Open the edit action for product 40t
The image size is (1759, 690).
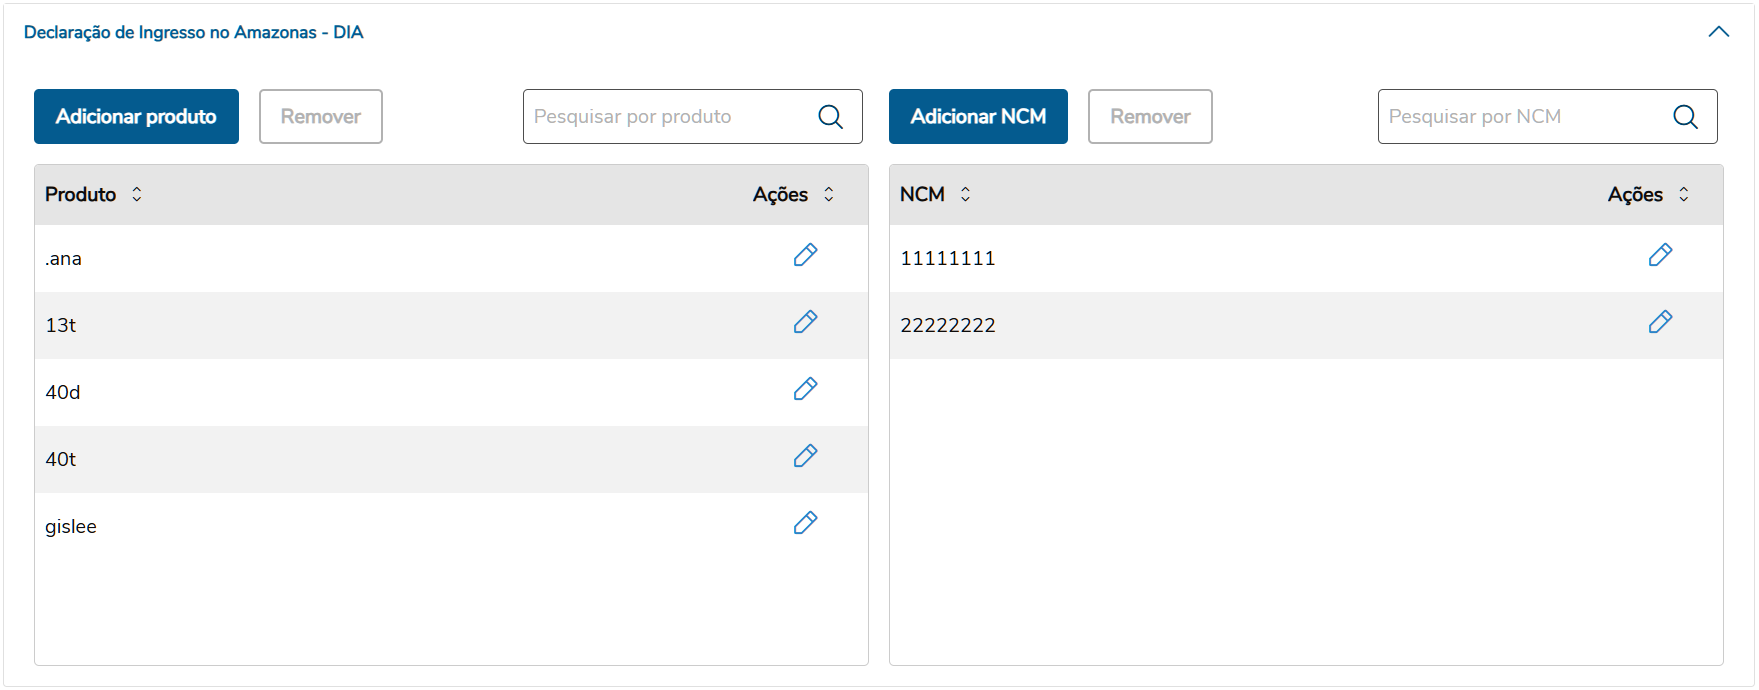coord(805,456)
